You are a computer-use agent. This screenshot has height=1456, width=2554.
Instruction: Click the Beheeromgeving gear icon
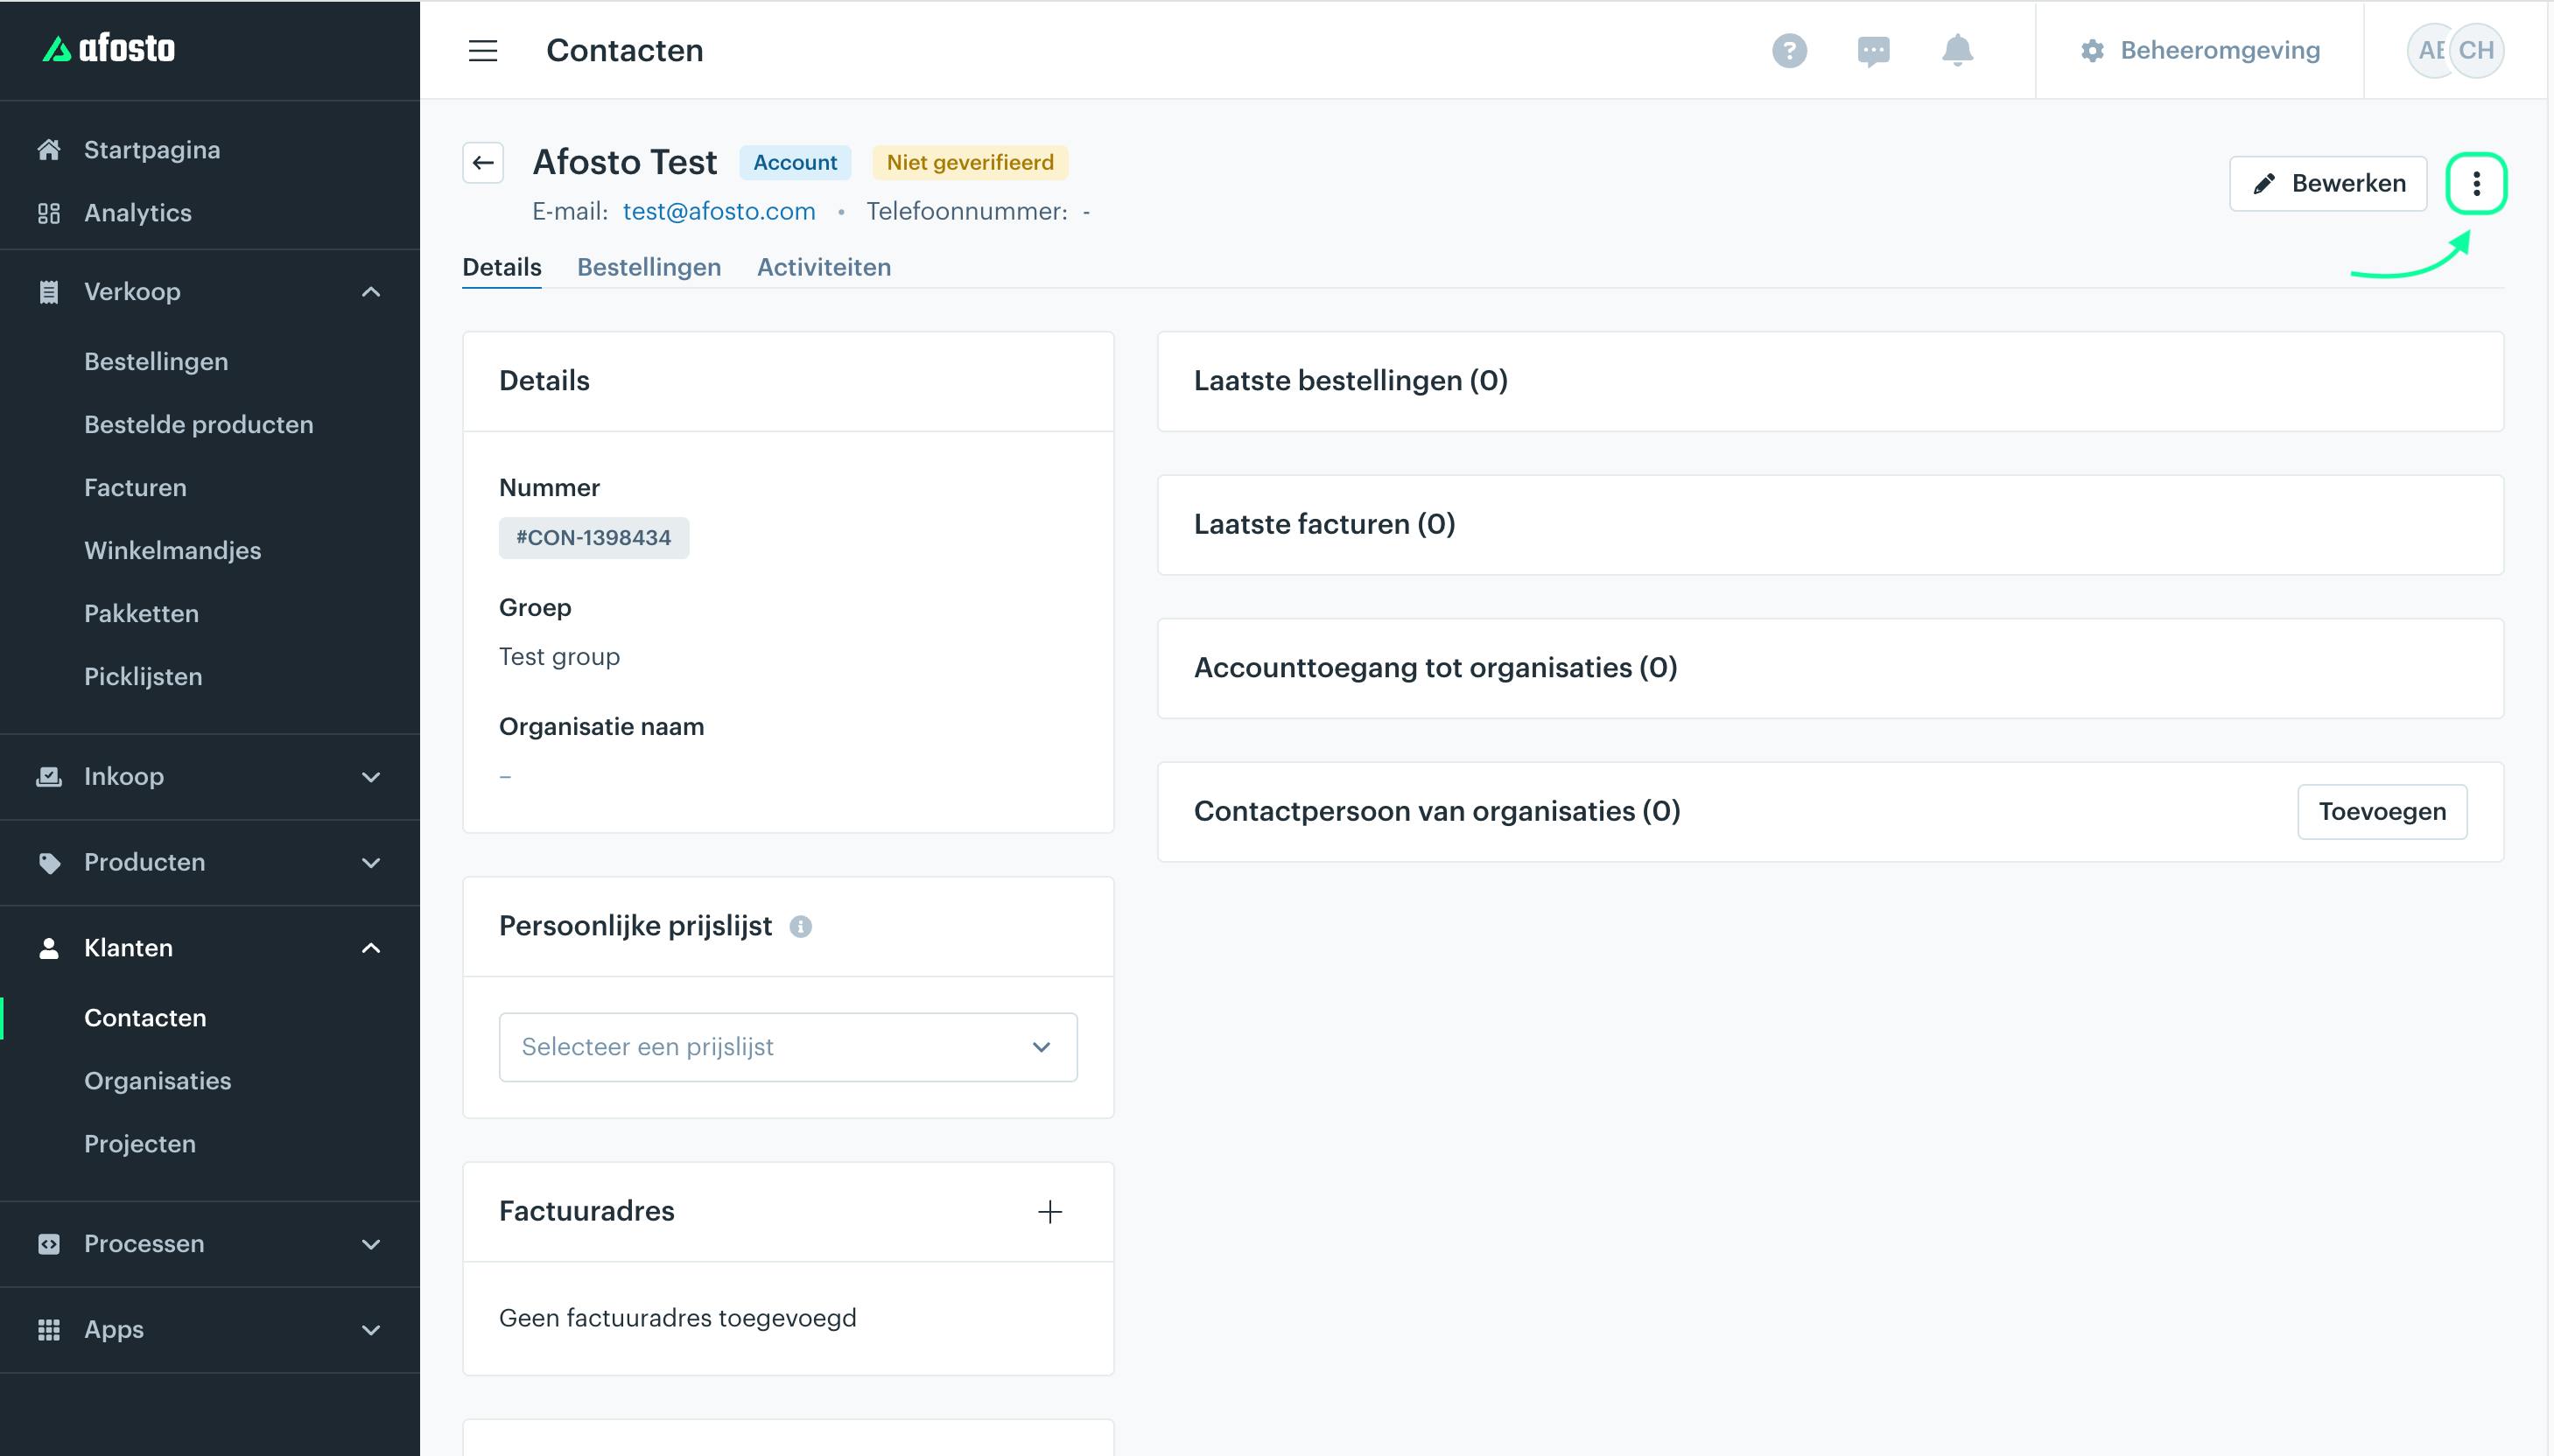2092,50
